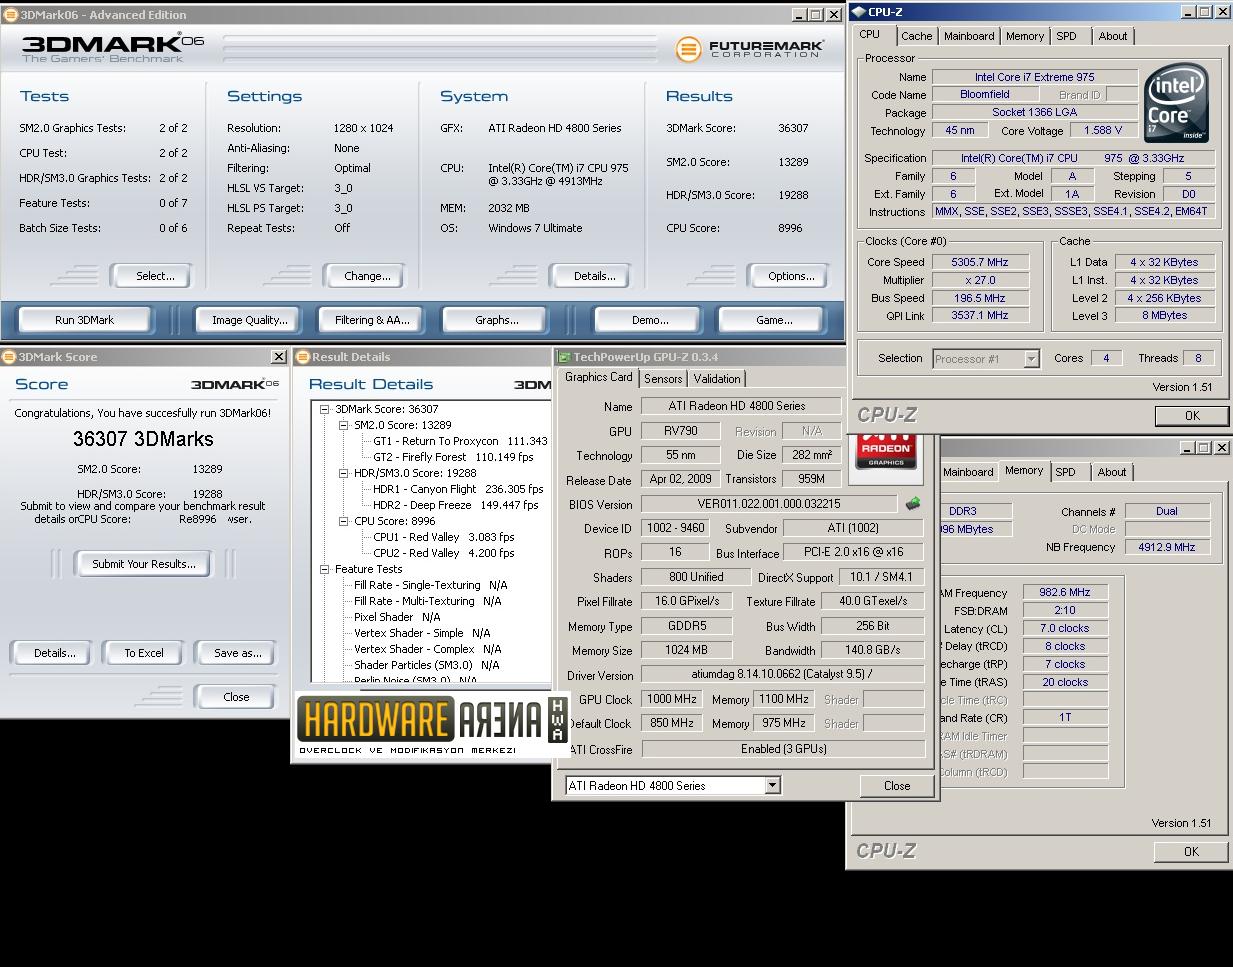Click the BIOS save chip icon in GPU-Z
The image size is (1233, 967).
912,504
